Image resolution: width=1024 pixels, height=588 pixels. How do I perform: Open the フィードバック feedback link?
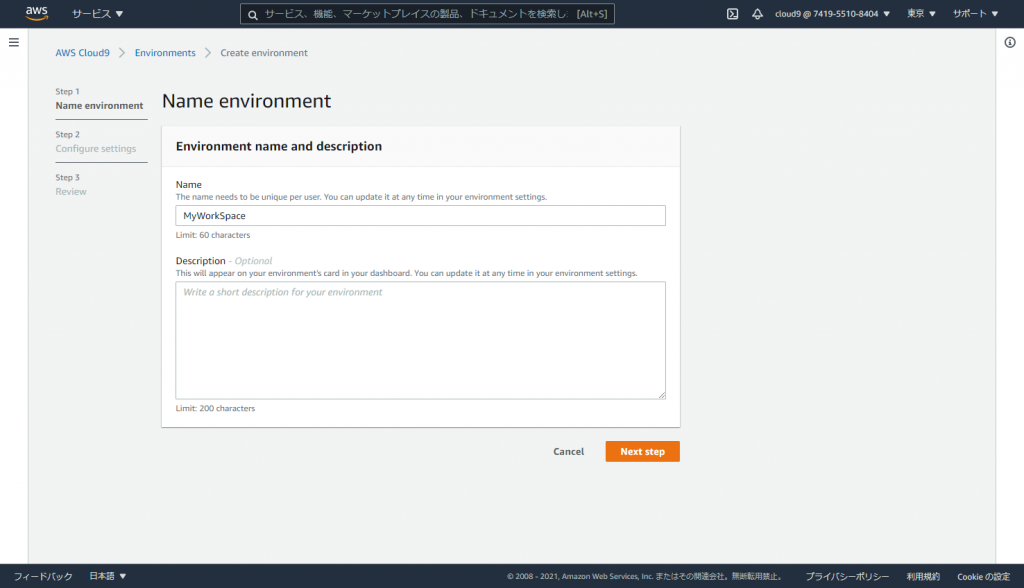click(43, 576)
